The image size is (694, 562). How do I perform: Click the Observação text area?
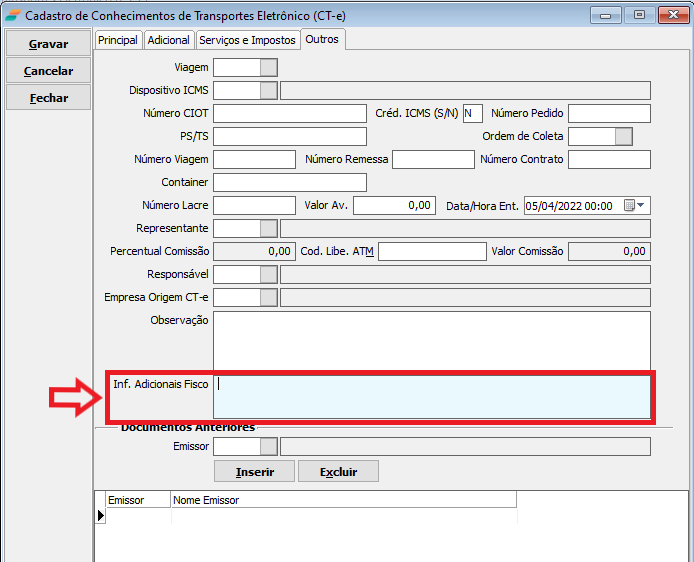click(432, 340)
